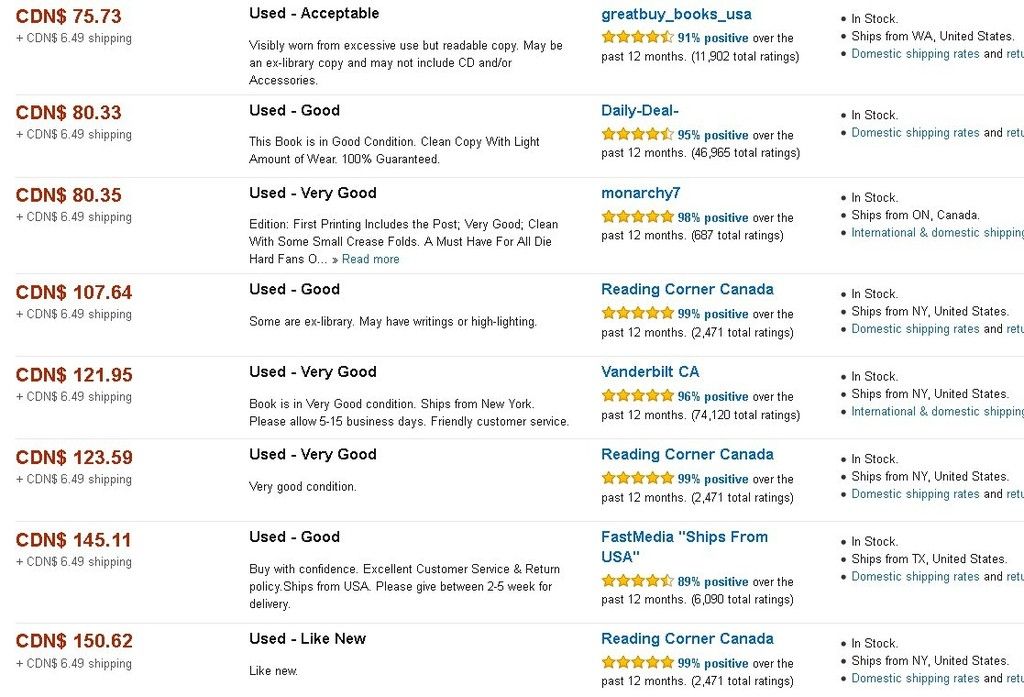Open Domestic shipping rates link for Daily-Deal-
Screen dimensions: 1024x697
(x=915, y=133)
